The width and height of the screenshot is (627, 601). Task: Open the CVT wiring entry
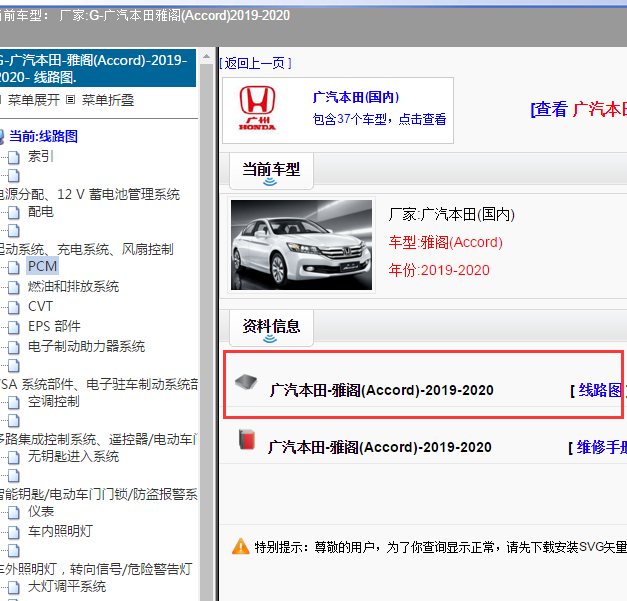40,306
